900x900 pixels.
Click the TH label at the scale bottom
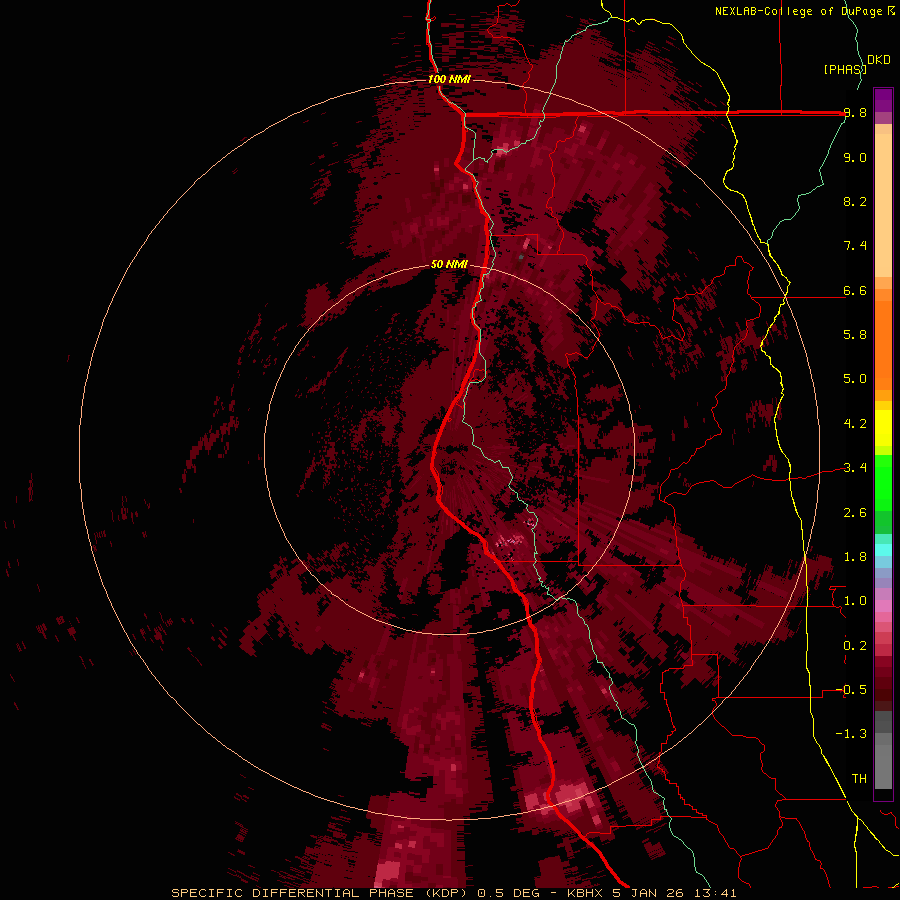859,778
